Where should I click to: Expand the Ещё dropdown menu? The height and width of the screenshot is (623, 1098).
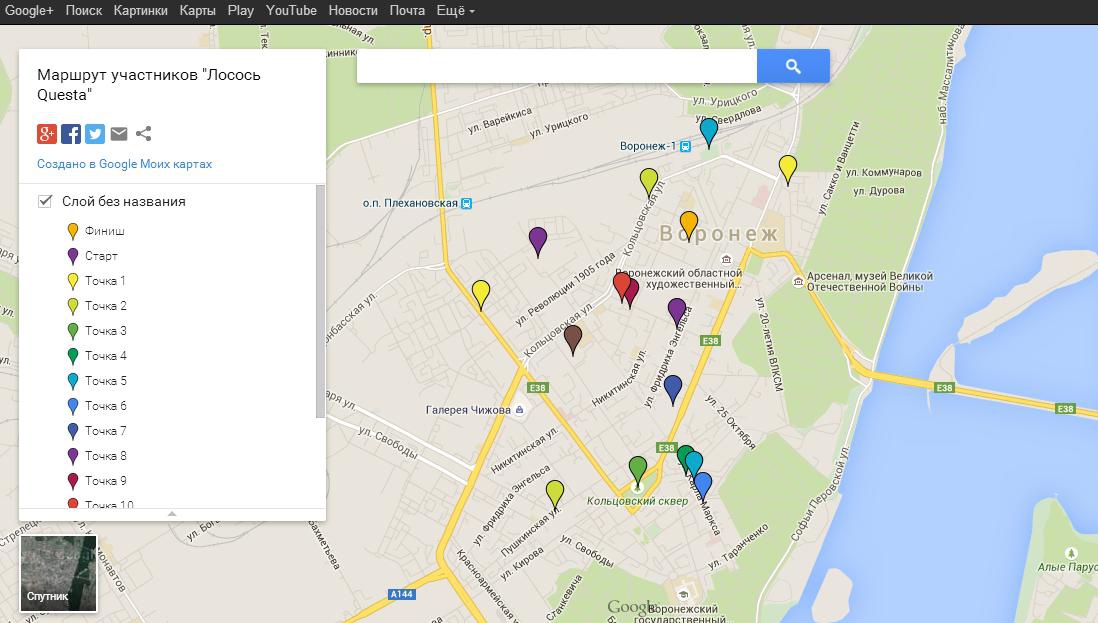click(455, 10)
